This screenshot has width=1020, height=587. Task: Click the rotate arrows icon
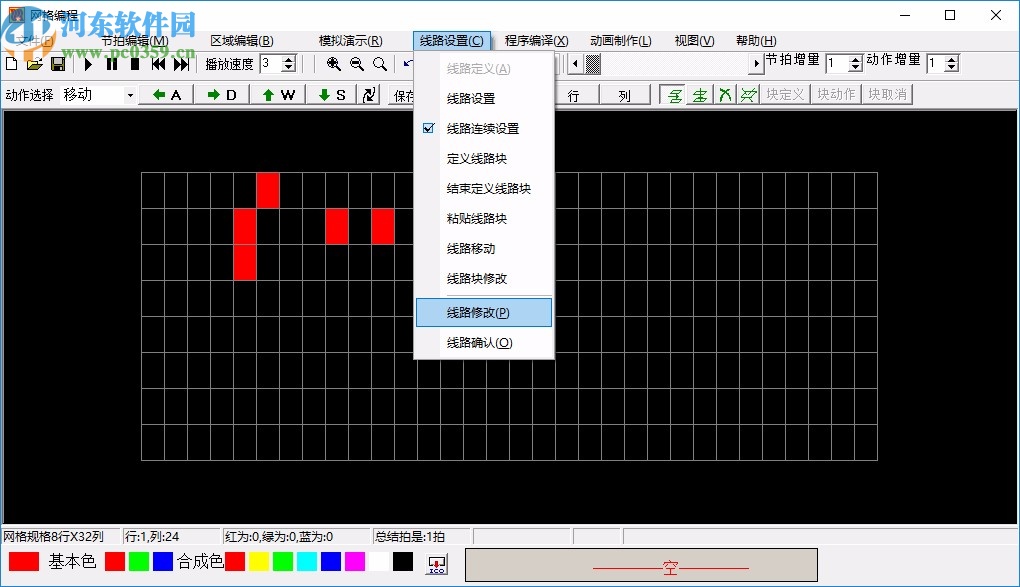(369, 95)
